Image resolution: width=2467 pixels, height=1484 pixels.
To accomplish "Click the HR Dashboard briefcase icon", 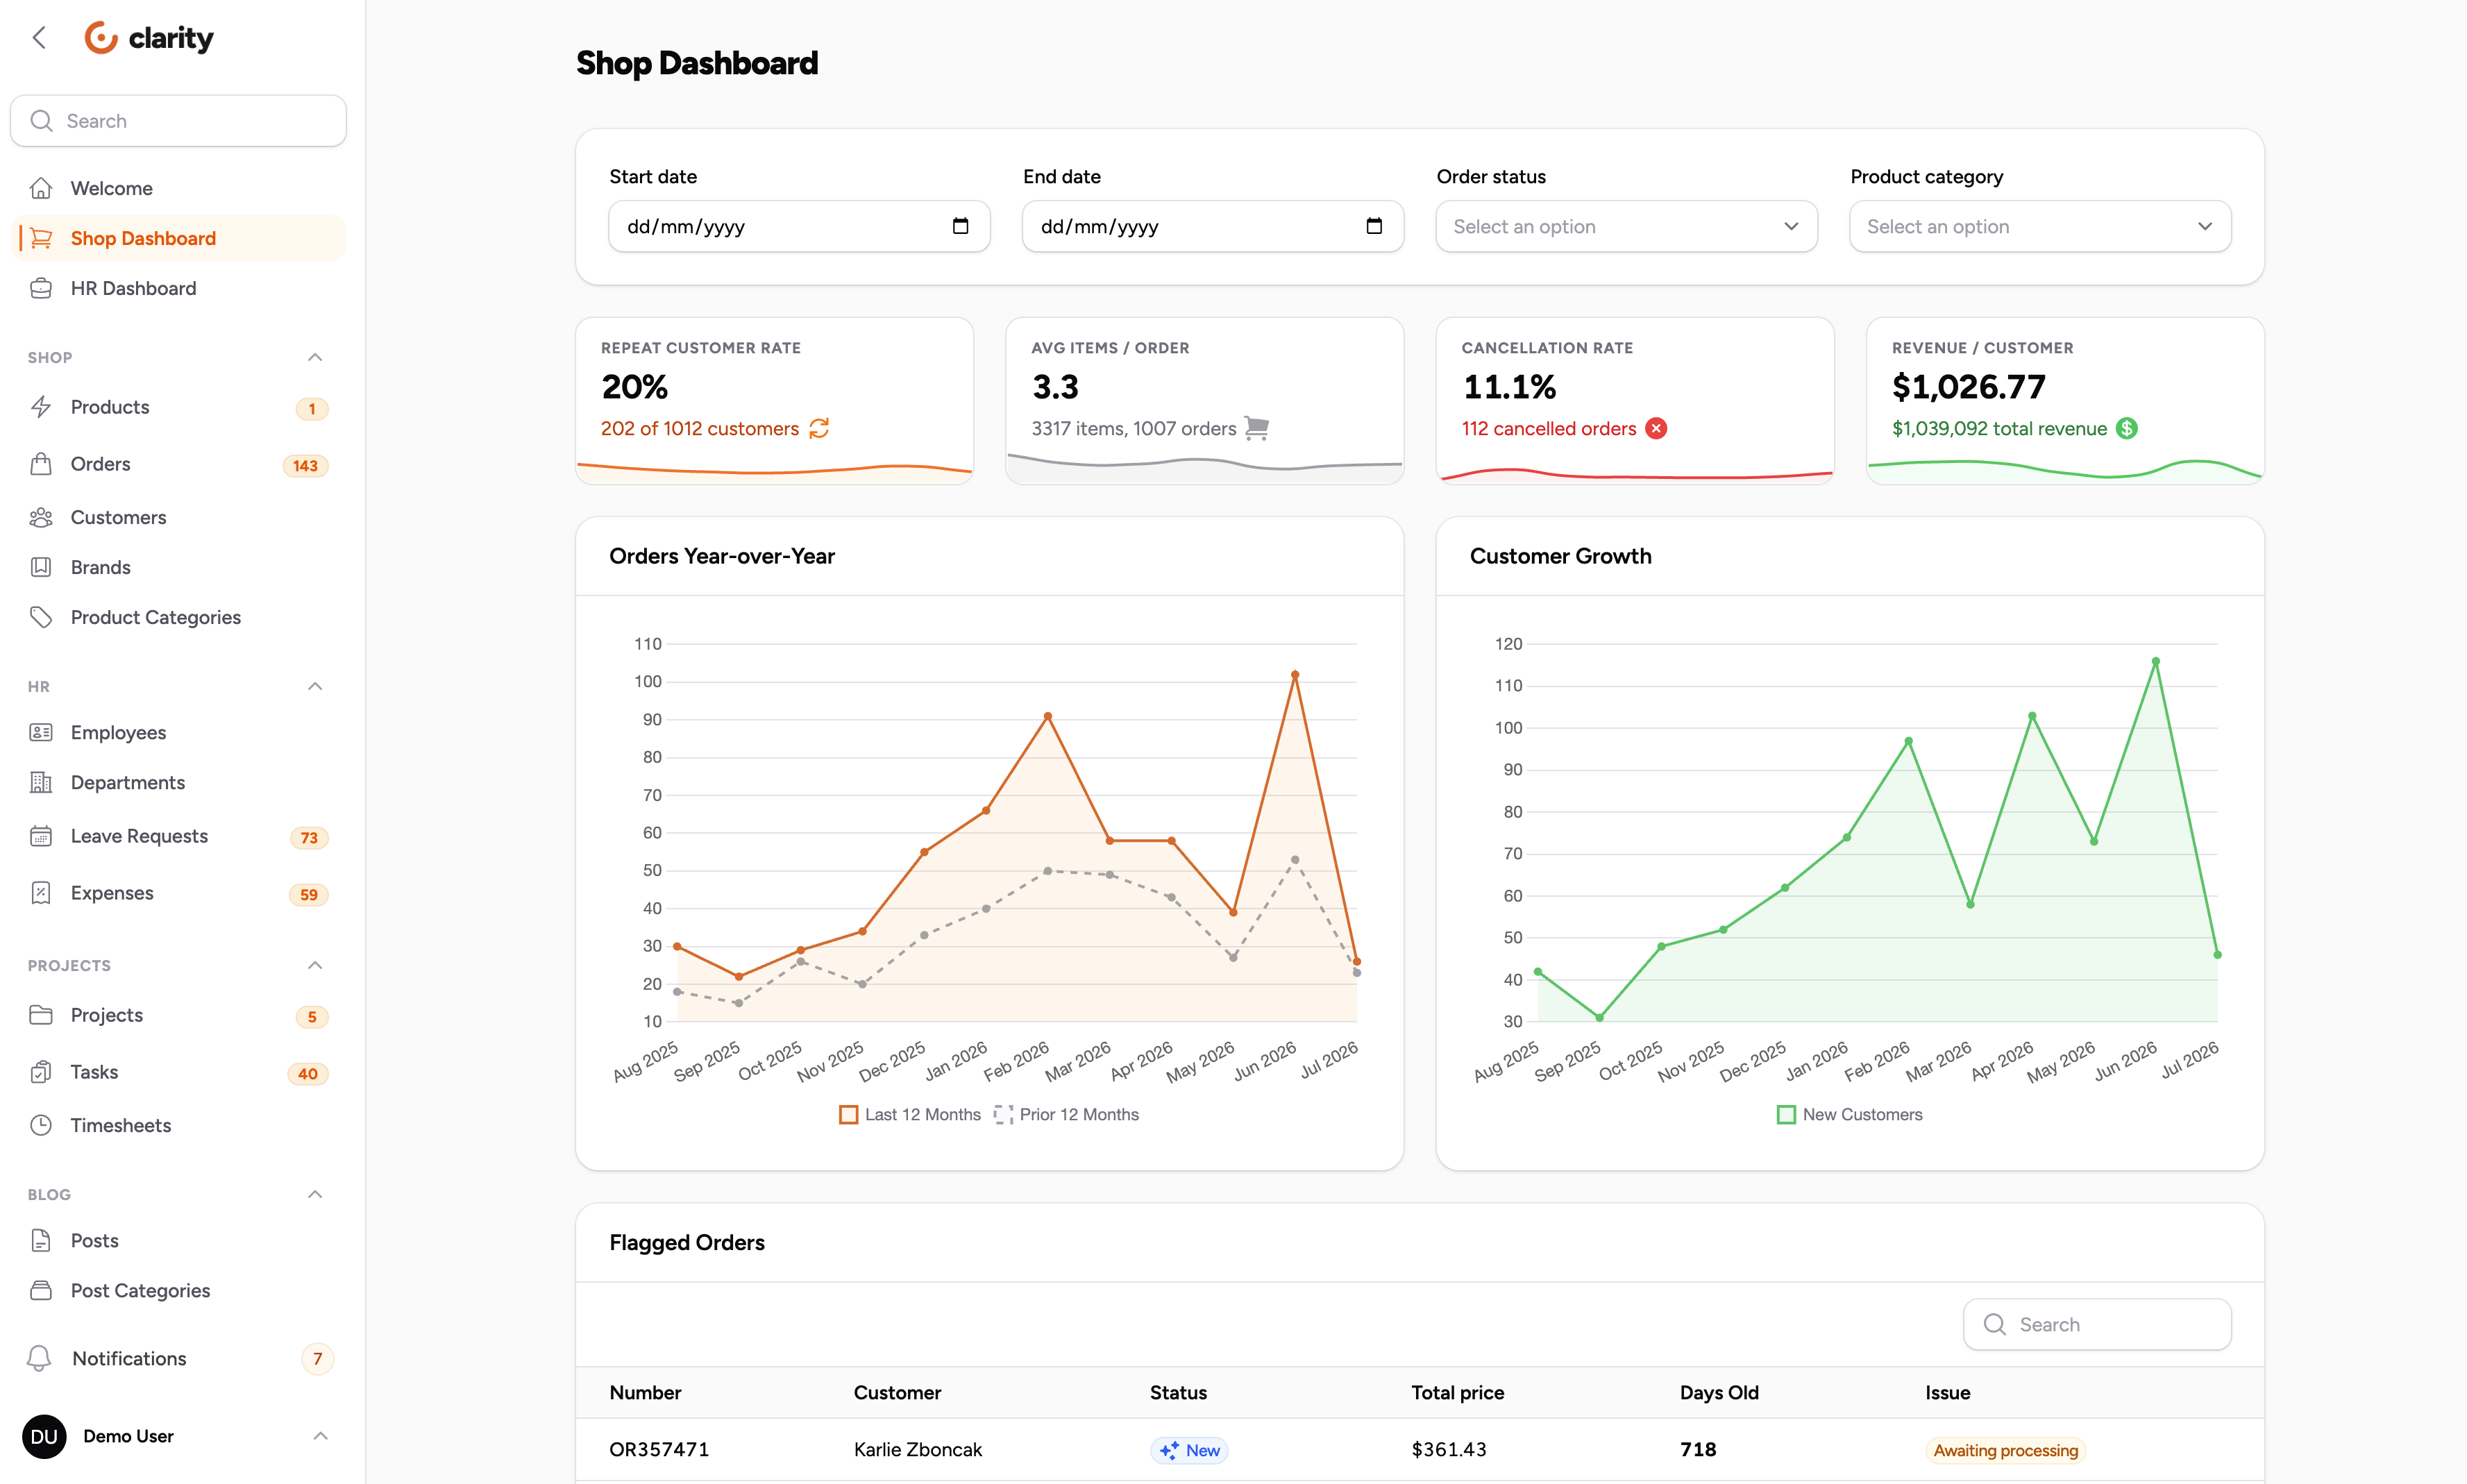I will (41, 288).
